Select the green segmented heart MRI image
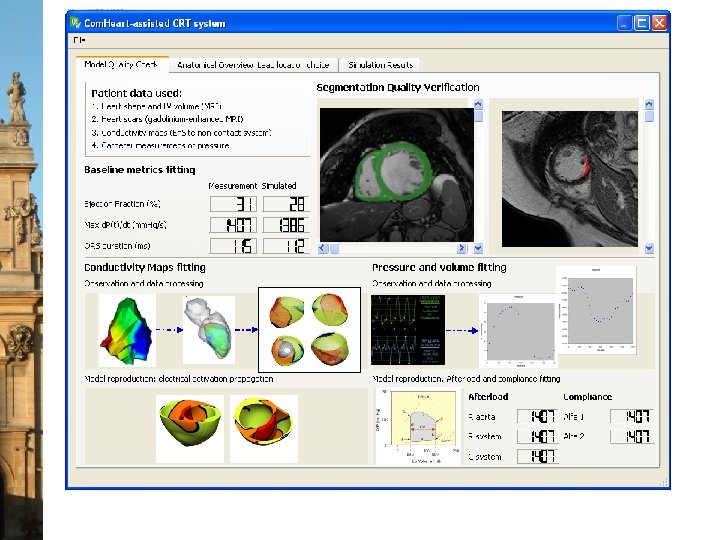Screen dimensions: 720x540 pyautogui.click(x=396, y=175)
